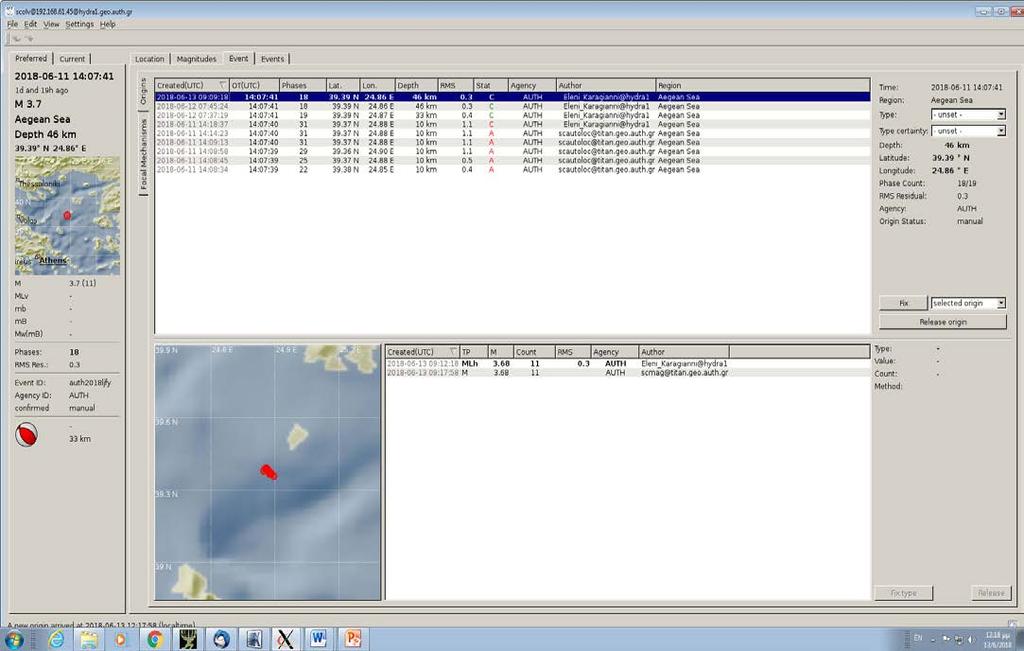Click the red epicenter on large map

[x=268, y=471]
